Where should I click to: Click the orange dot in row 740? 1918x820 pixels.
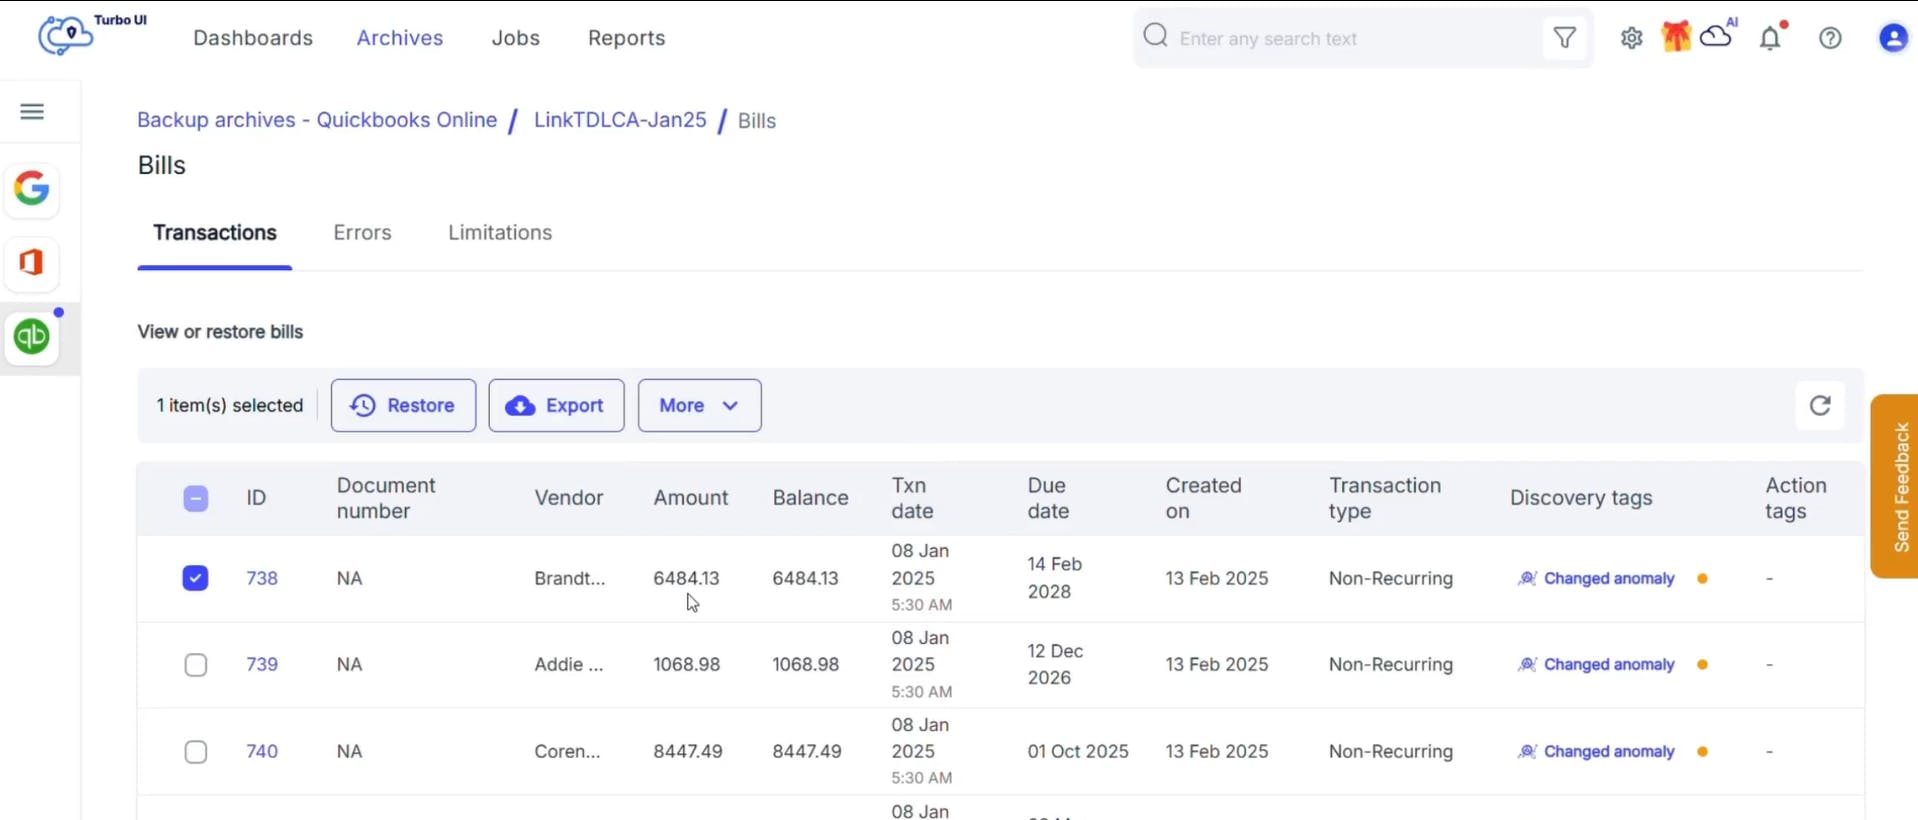[x=1702, y=751]
